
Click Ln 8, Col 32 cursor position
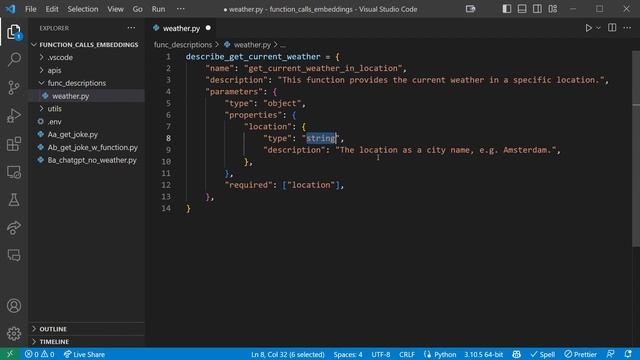tap(288, 354)
